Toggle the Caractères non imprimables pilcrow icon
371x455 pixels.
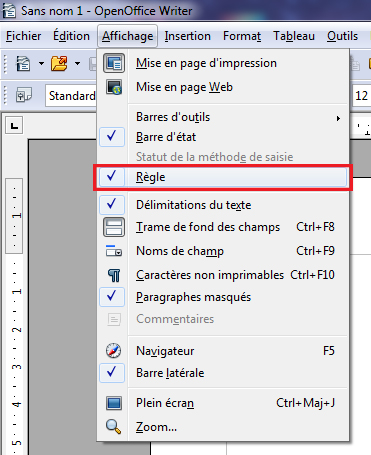(114, 275)
